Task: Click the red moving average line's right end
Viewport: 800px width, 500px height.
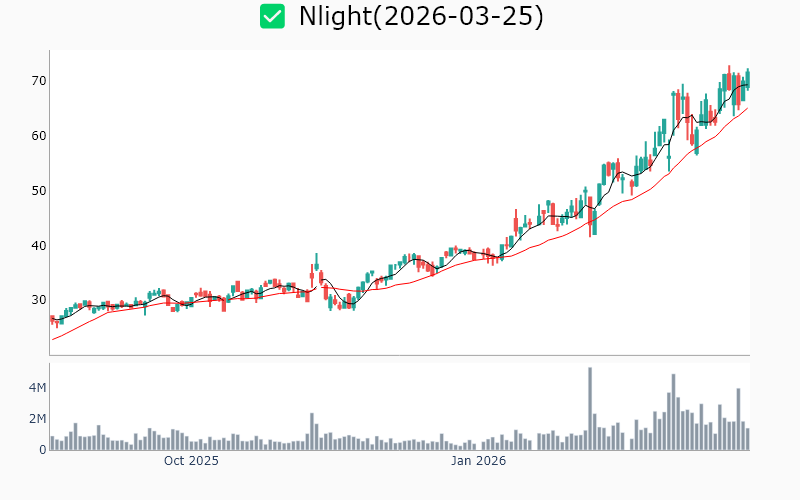Action: 747,108
